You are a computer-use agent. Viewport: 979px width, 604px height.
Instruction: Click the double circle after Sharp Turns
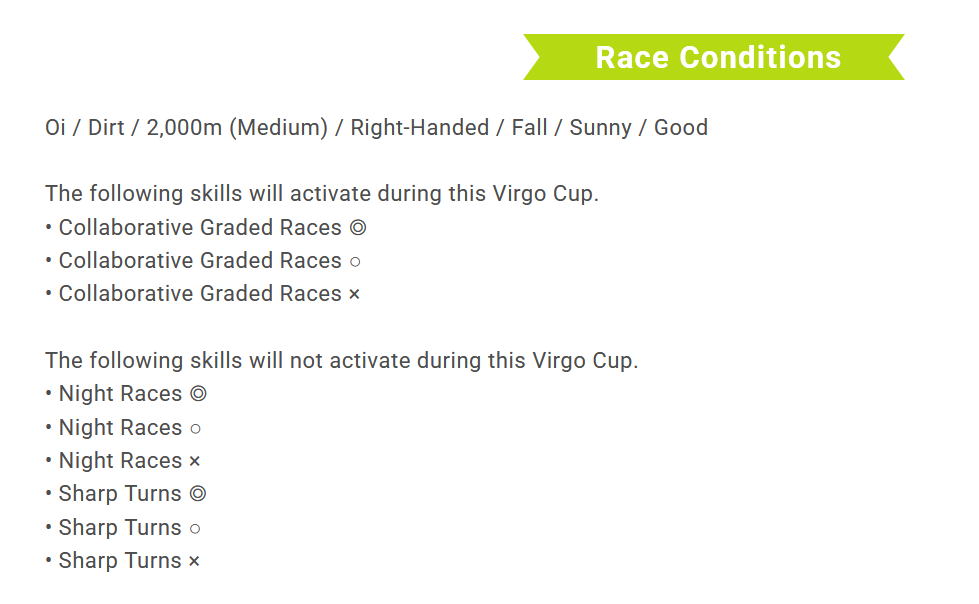(198, 493)
